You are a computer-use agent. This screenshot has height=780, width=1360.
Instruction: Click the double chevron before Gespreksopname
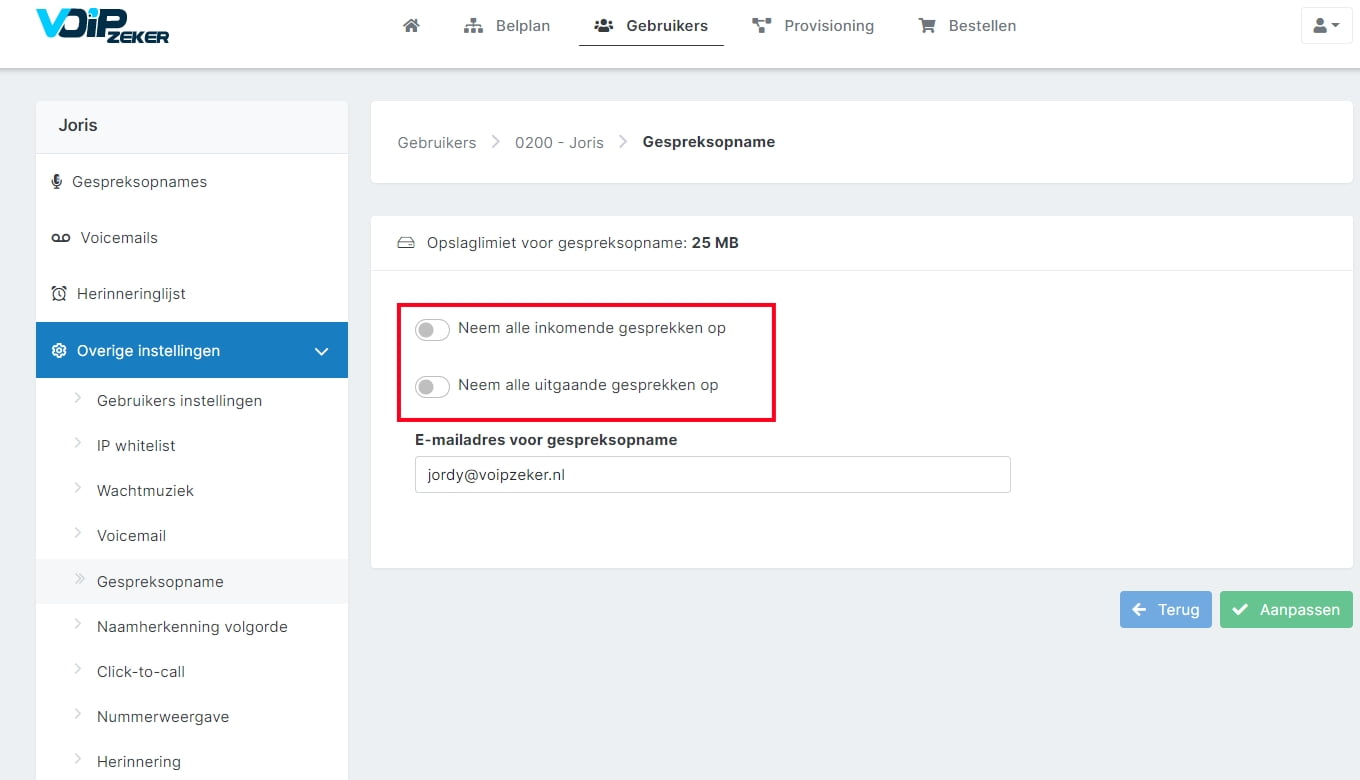click(x=79, y=578)
